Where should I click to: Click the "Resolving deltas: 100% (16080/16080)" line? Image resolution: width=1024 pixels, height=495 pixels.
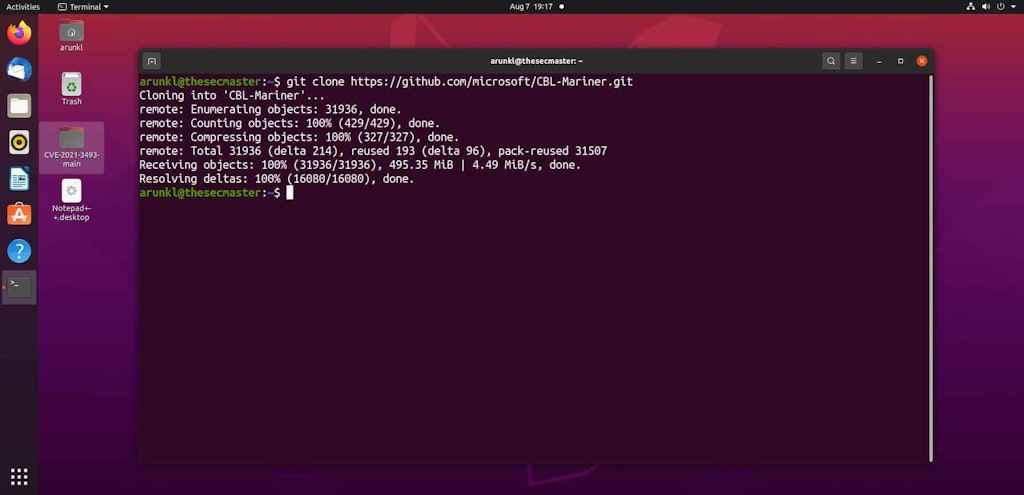click(x=277, y=179)
